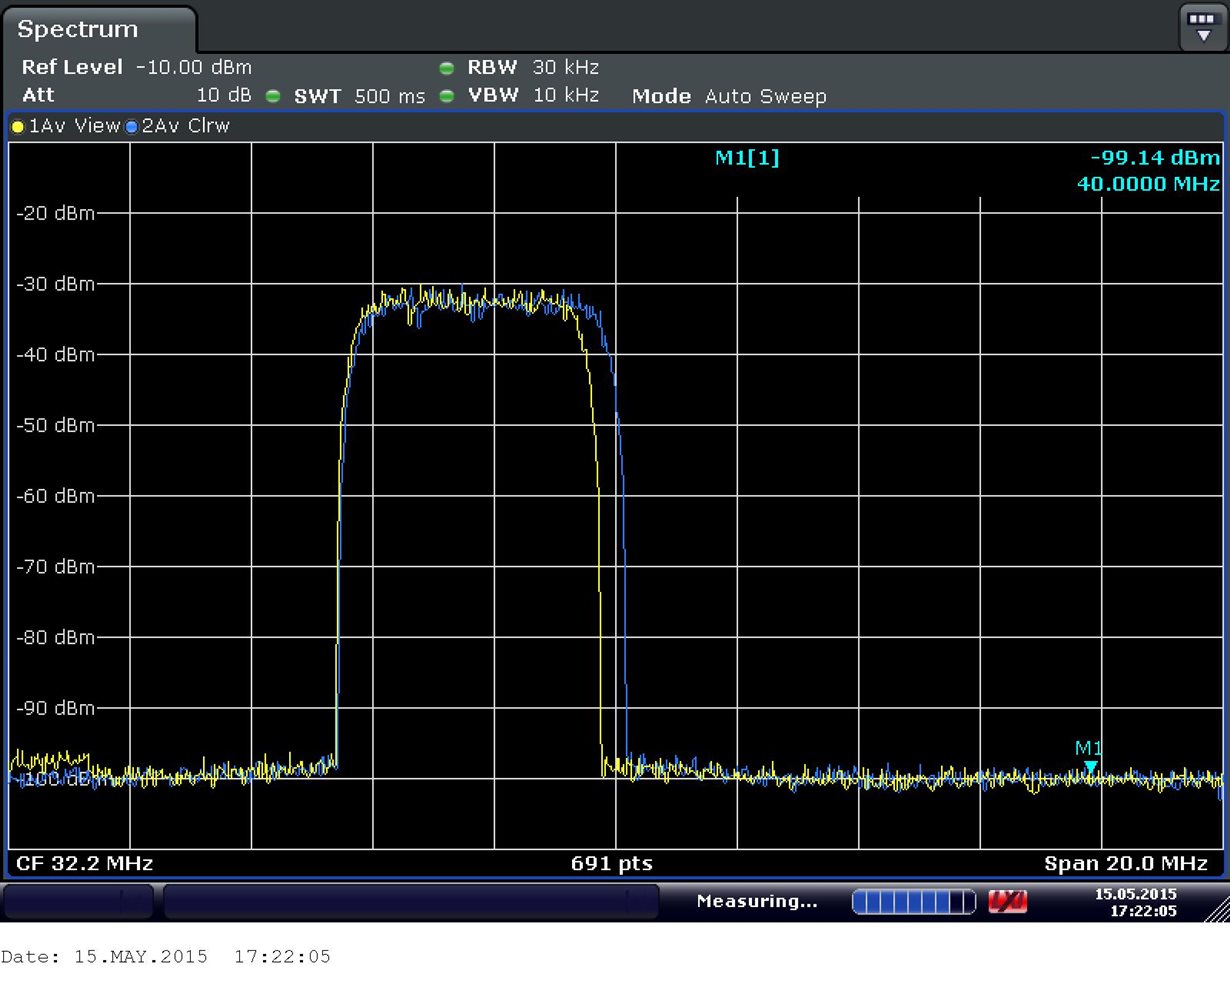The image size is (1230, 993).
Task: Select the VBW 10 kHz value
Action: pyautogui.click(x=533, y=95)
